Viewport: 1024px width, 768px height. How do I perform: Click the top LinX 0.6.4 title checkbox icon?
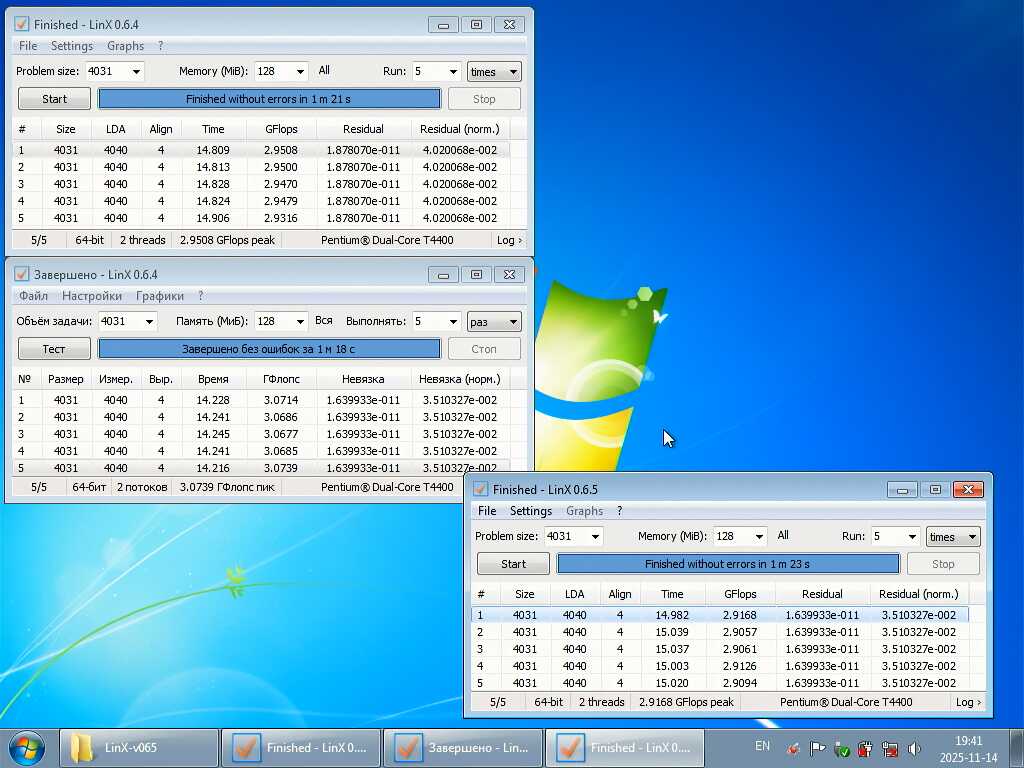[x=22, y=24]
